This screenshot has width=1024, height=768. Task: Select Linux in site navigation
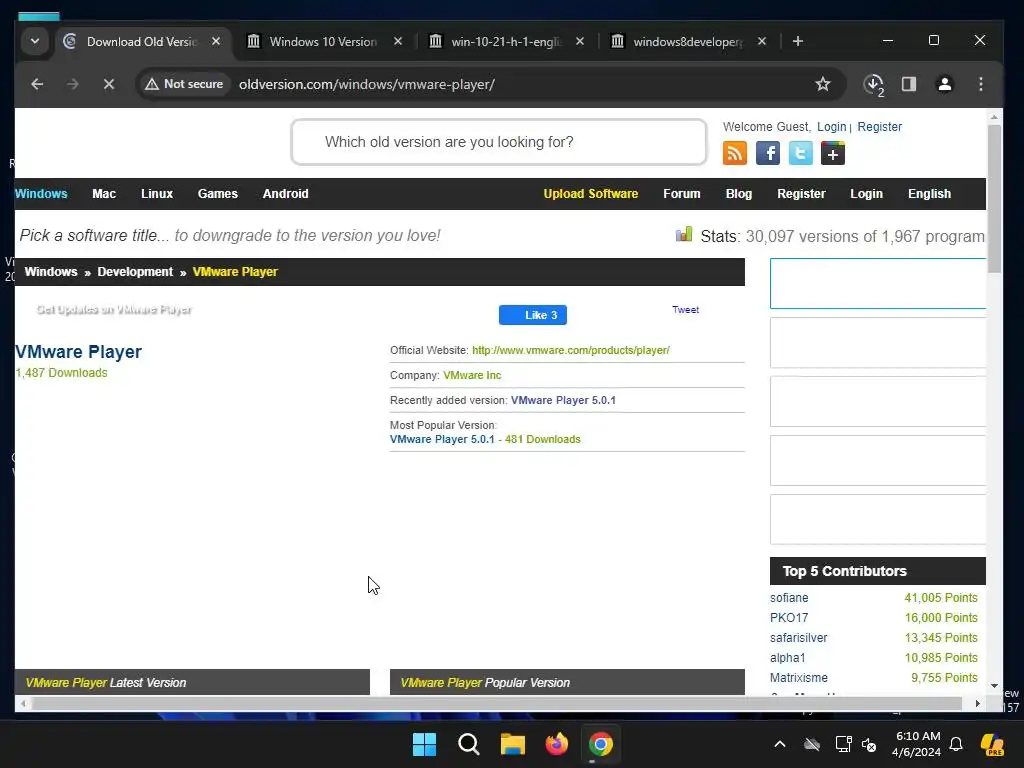point(157,194)
